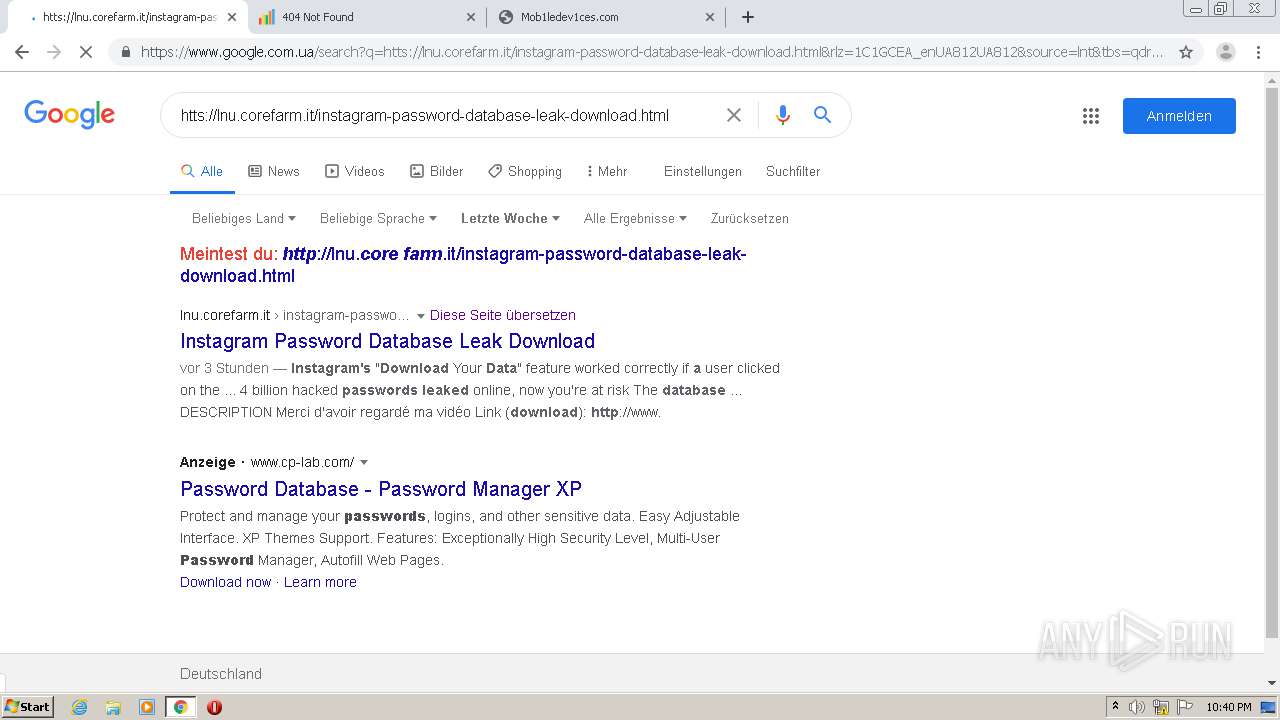The width and height of the screenshot is (1280, 720).
Task: Open the media player taskbar icon
Action: pos(147,707)
